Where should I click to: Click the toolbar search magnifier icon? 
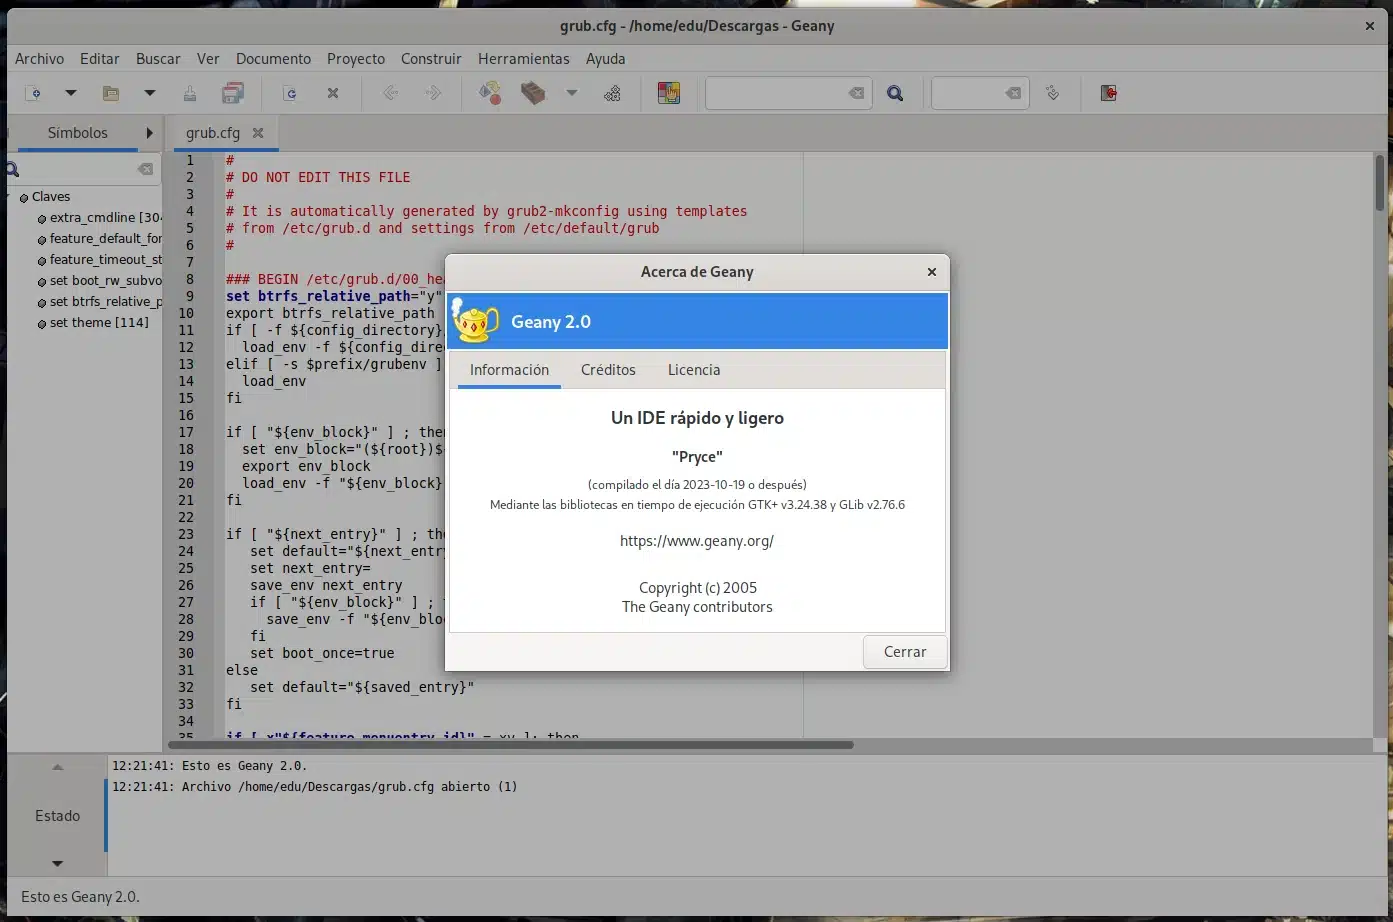click(895, 93)
